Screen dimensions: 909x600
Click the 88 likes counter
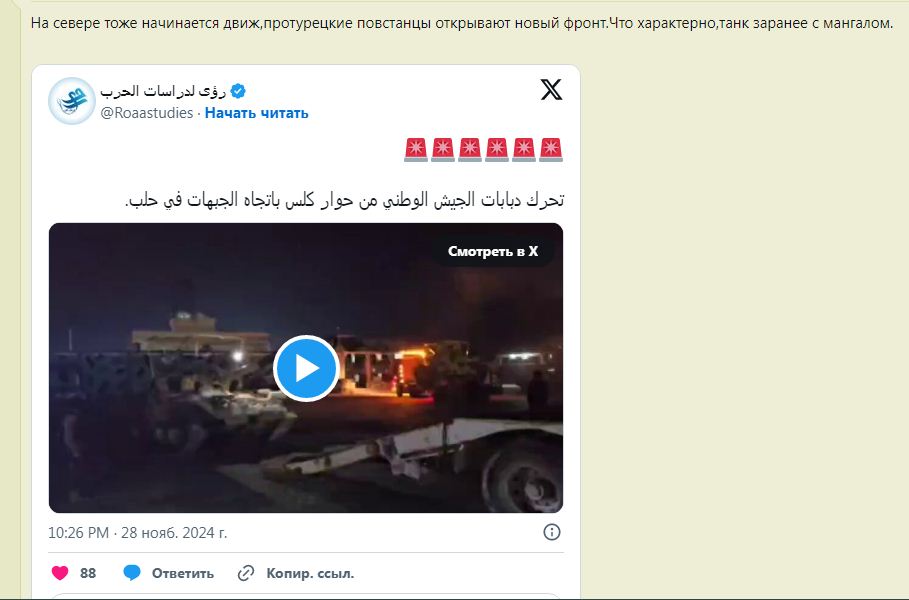pos(88,573)
